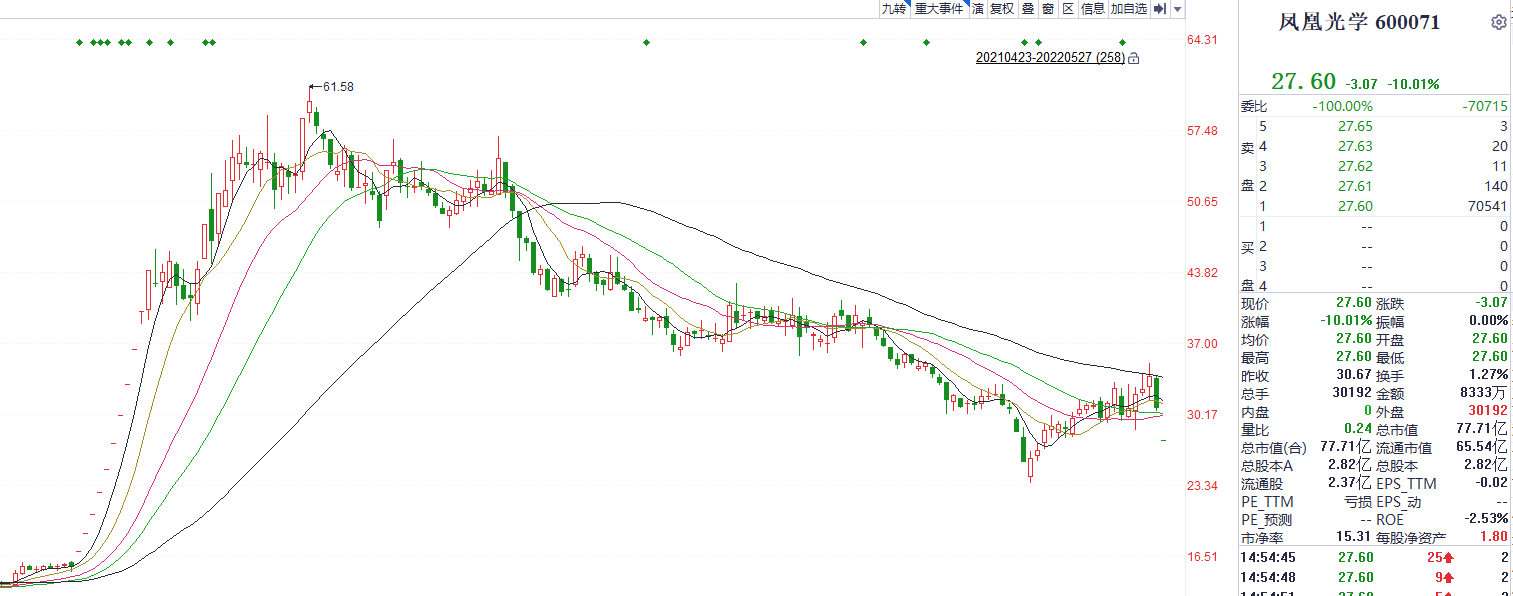
Task: Click the last green diamond event marker
Action: pos(1122,42)
